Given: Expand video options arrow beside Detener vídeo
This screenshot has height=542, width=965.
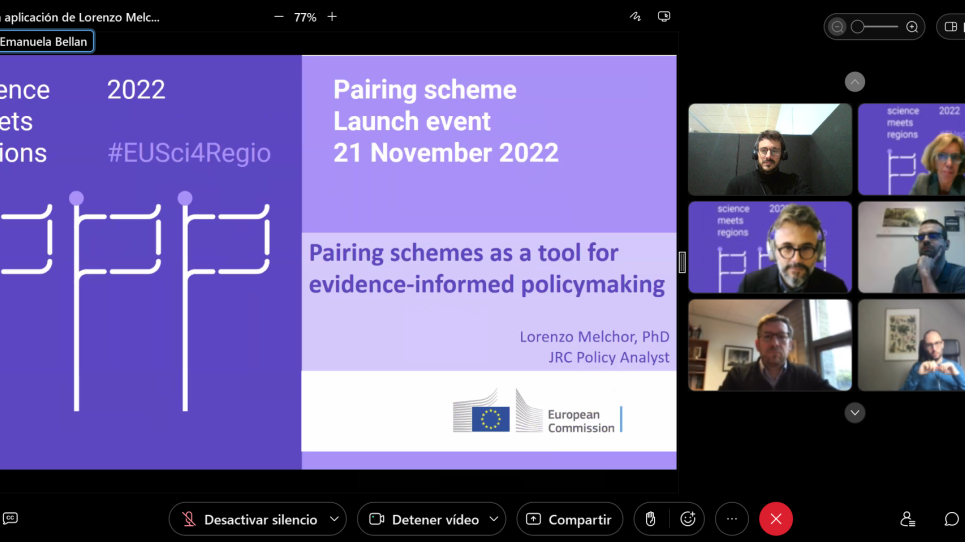Looking at the screenshot, I should 494,519.
